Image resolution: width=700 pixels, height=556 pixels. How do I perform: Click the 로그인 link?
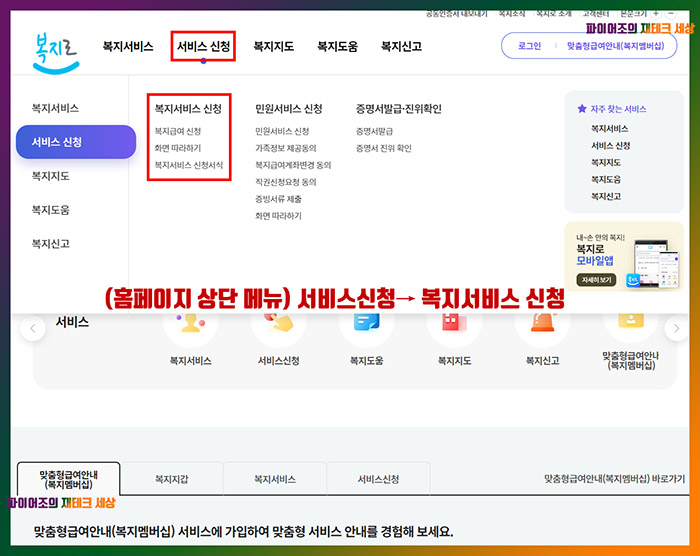point(529,46)
